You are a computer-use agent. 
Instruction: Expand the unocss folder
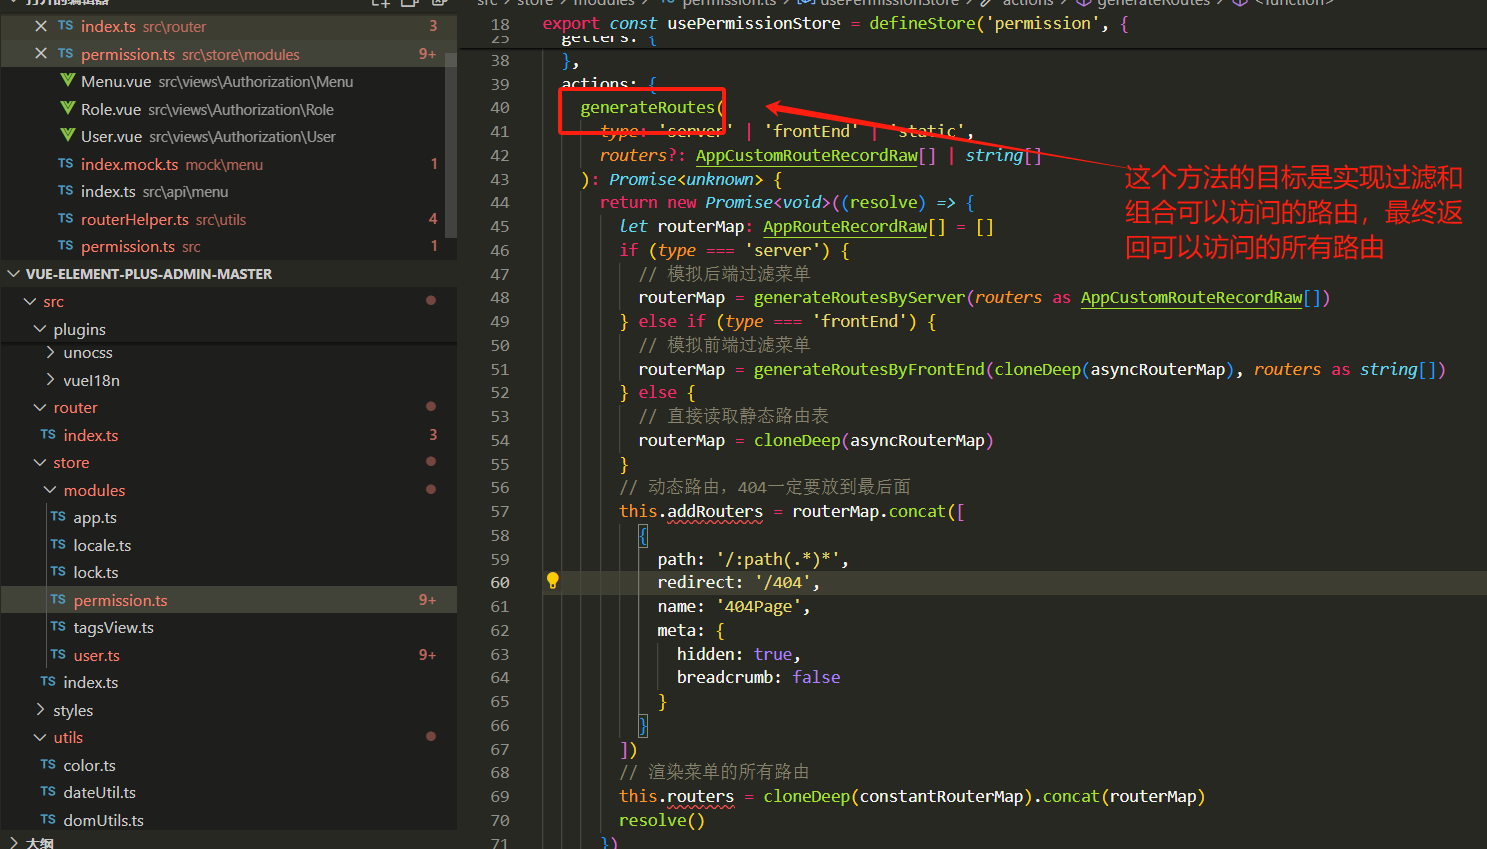pyautogui.click(x=50, y=352)
